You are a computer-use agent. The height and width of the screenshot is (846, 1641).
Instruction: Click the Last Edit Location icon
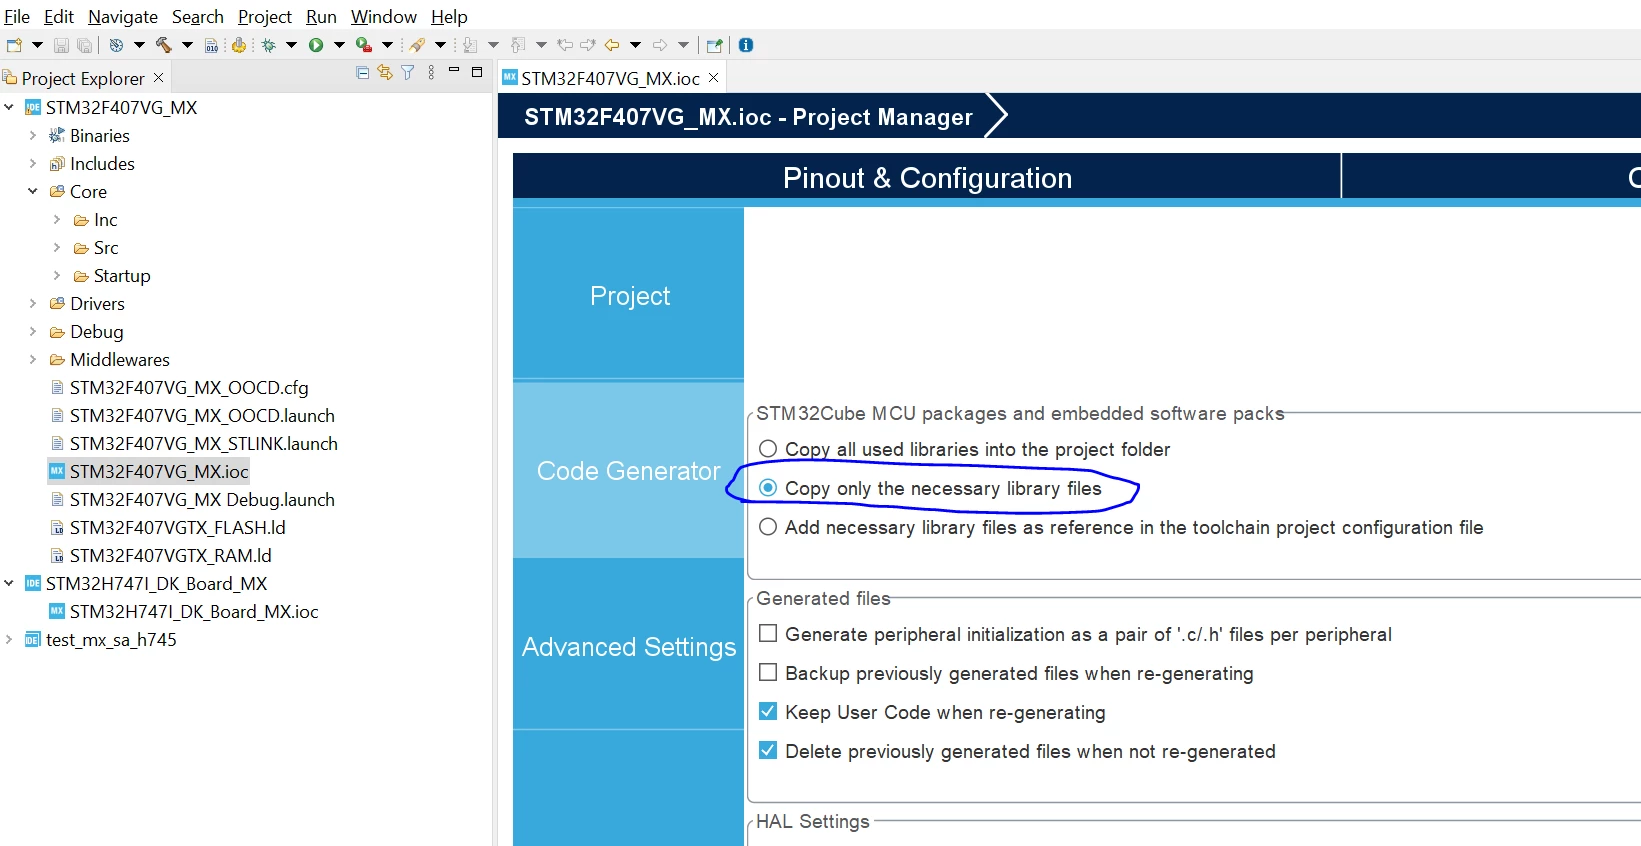click(x=564, y=45)
